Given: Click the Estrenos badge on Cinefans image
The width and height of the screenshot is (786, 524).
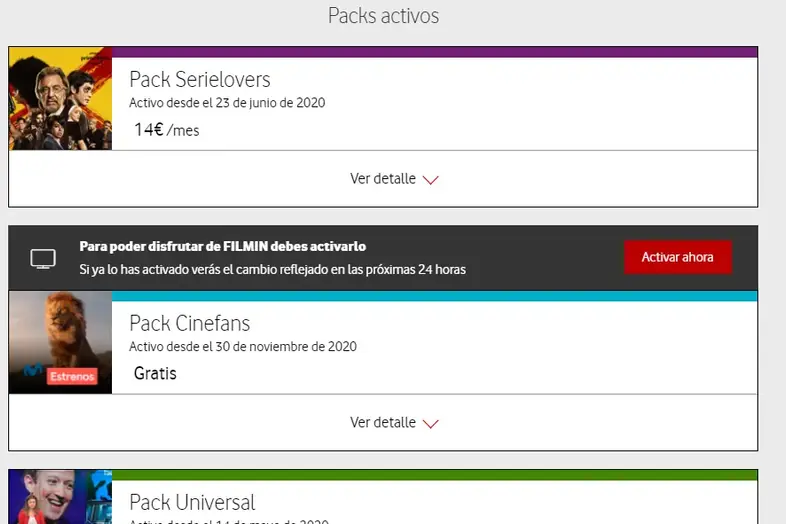Looking at the screenshot, I should (x=72, y=376).
